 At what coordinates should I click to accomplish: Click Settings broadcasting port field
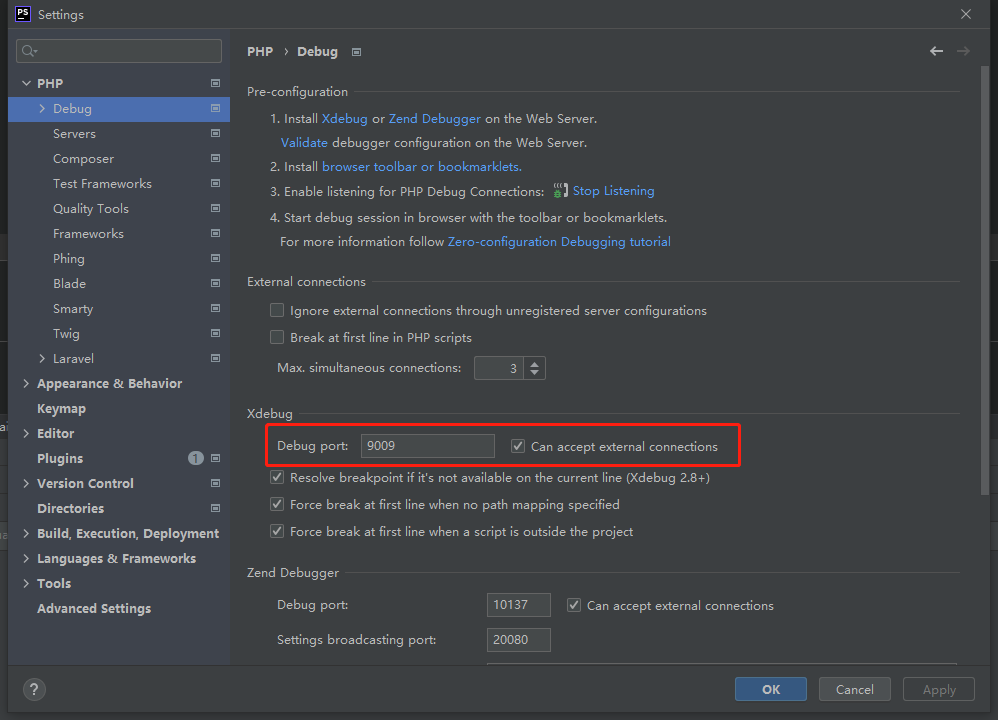519,640
